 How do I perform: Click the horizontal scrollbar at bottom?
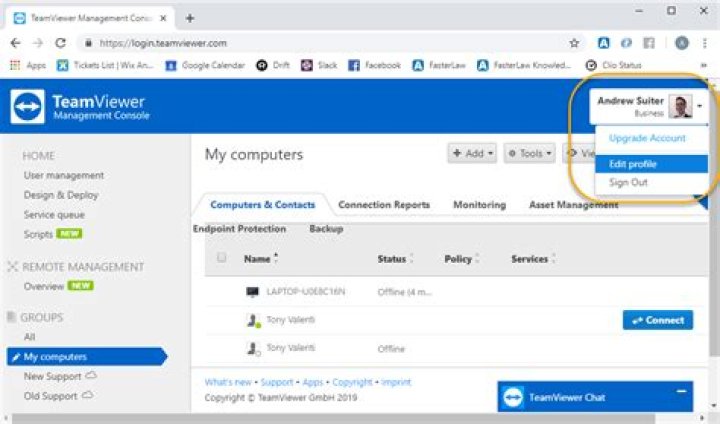coord(333,418)
